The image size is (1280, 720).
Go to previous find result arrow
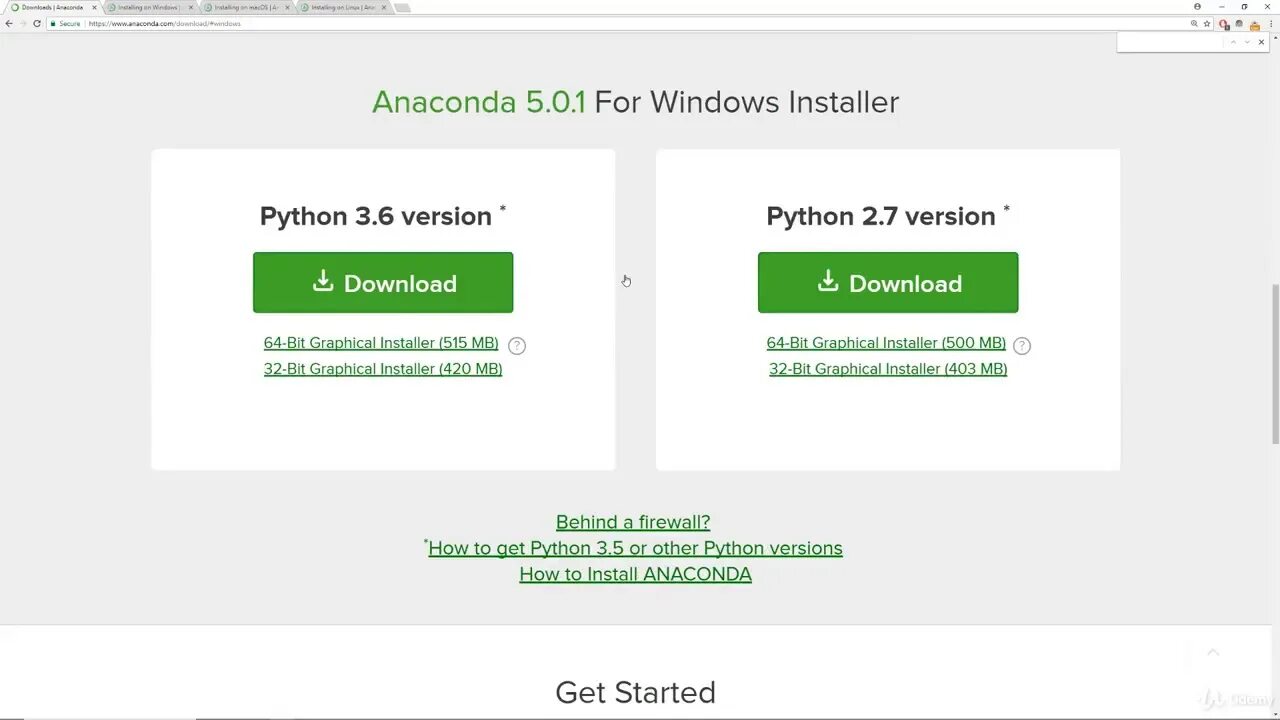1233,42
